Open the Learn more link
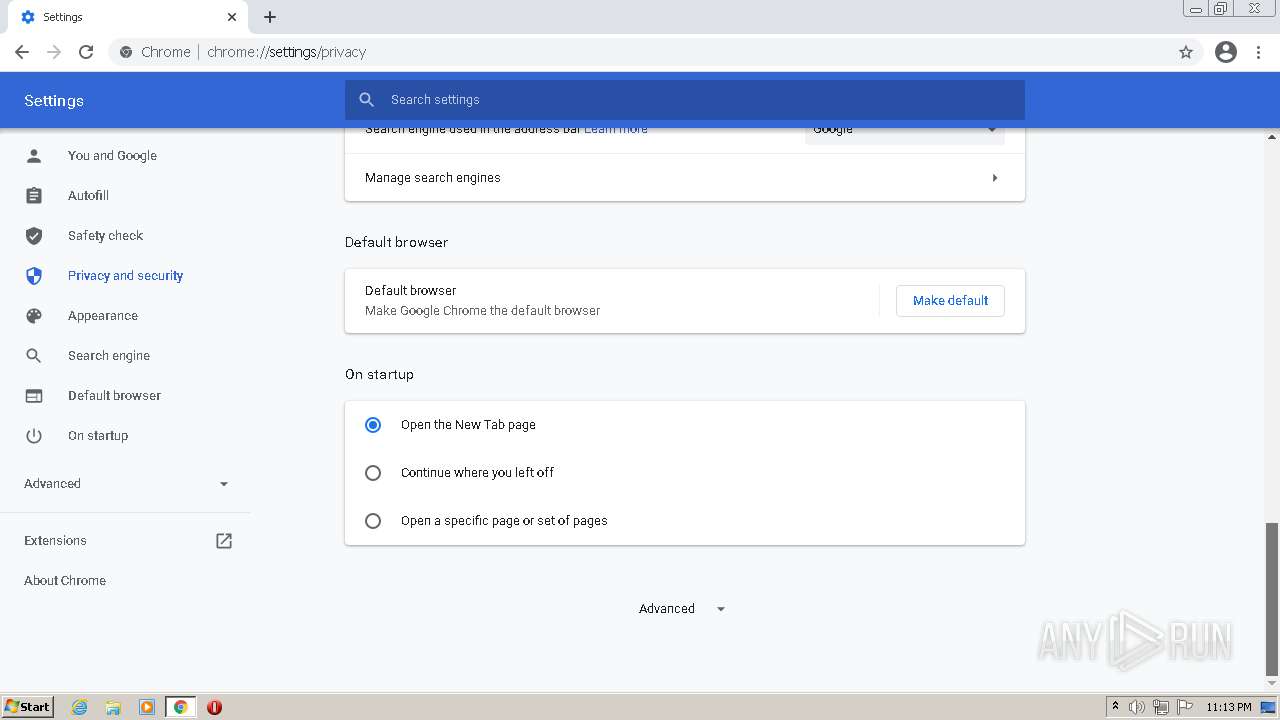 616,130
